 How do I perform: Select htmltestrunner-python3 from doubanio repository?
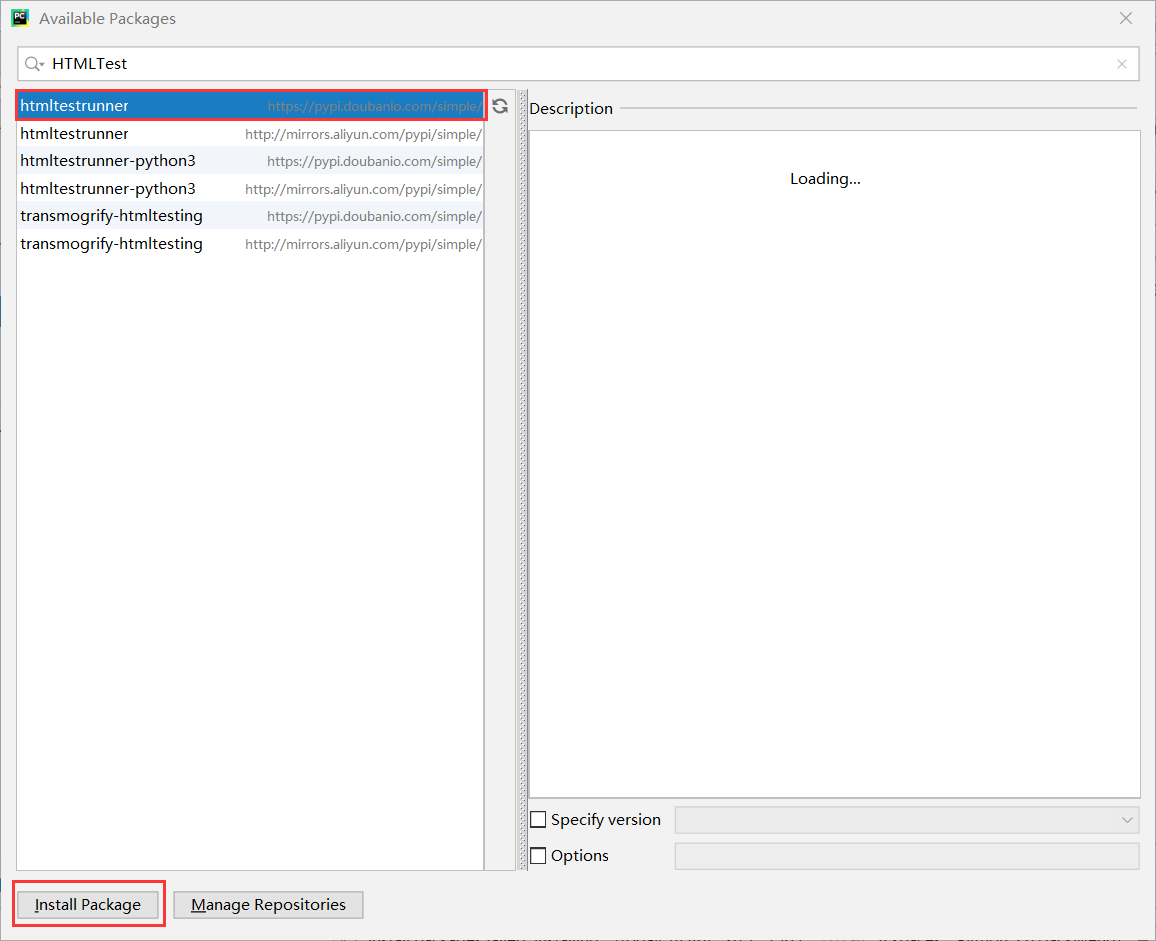pos(251,161)
